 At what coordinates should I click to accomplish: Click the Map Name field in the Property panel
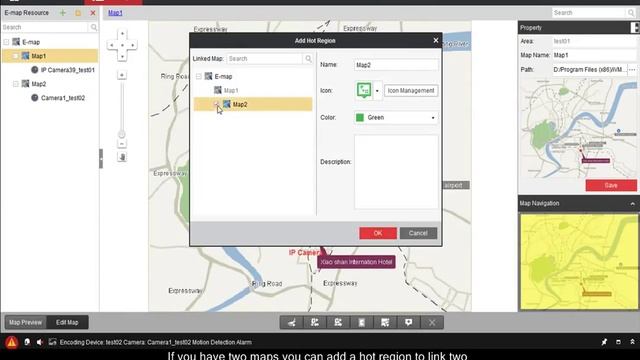594,55
